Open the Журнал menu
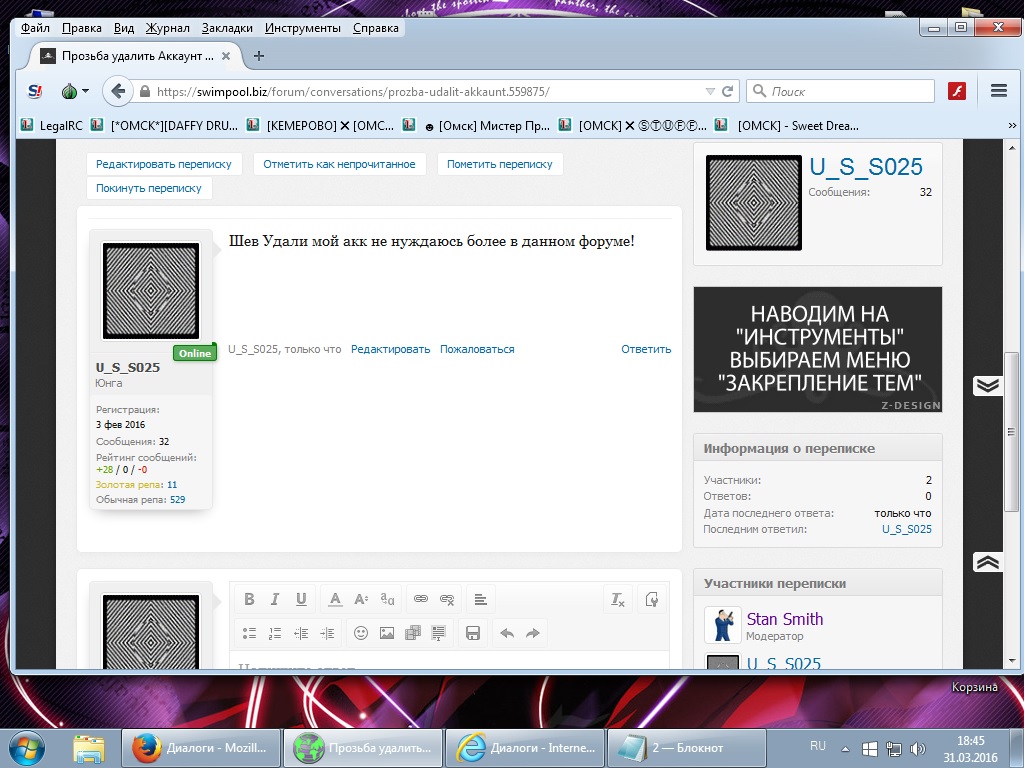 tap(167, 28)
